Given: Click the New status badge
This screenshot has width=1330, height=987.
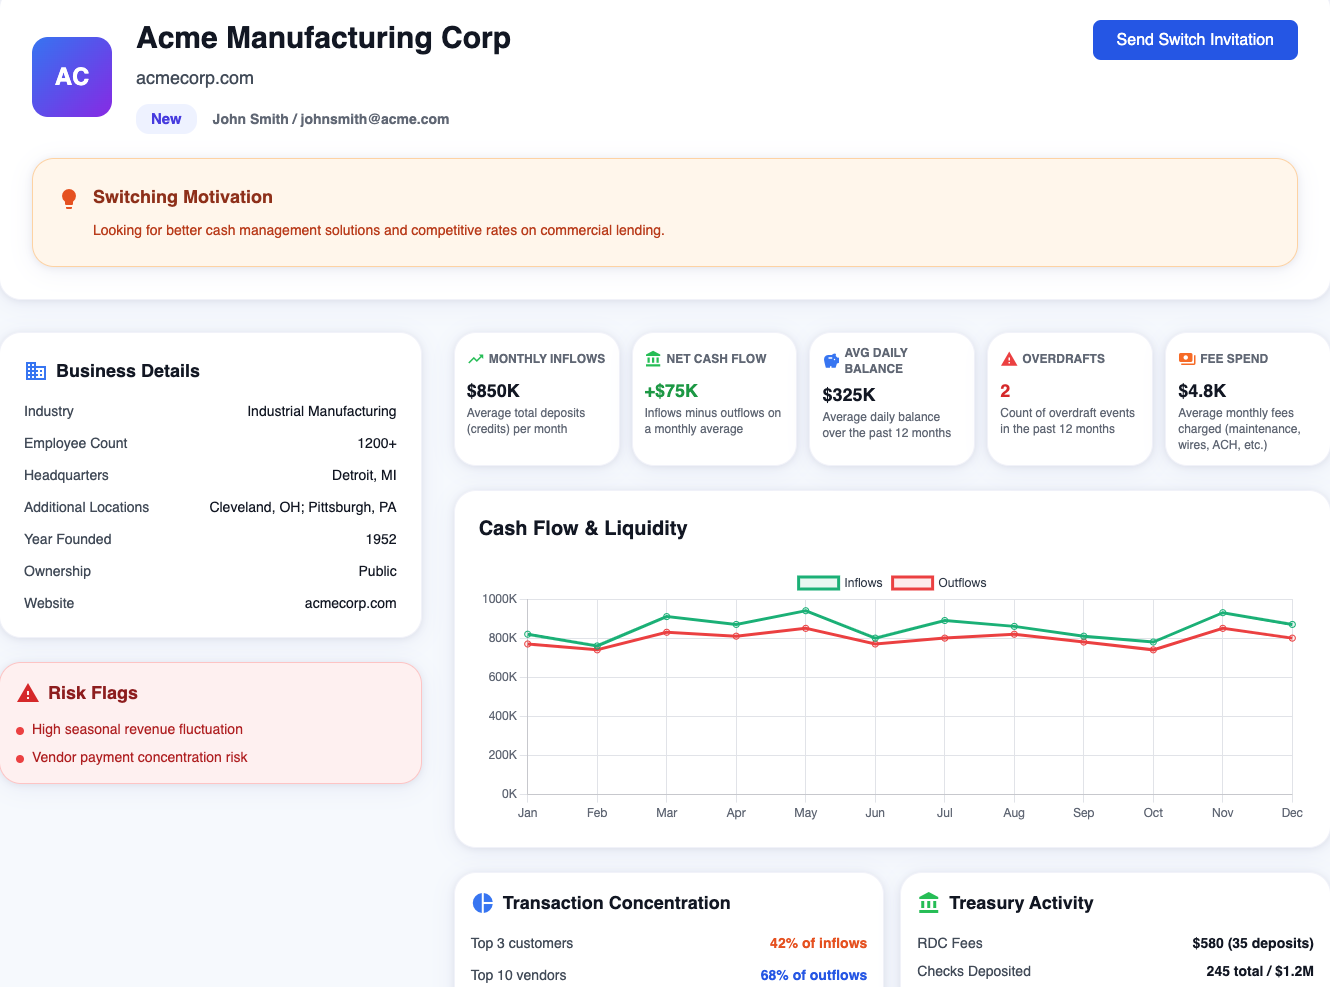Looking at the screenshot, I should (x=166, y=119).
